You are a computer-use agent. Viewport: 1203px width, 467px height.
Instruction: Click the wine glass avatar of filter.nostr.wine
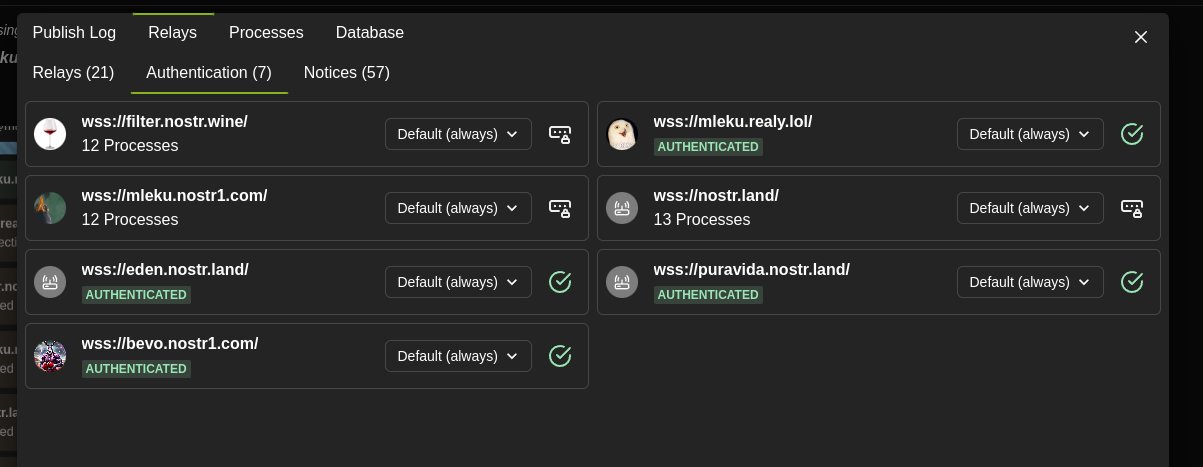pyautogui.click(x=50, y=134)
